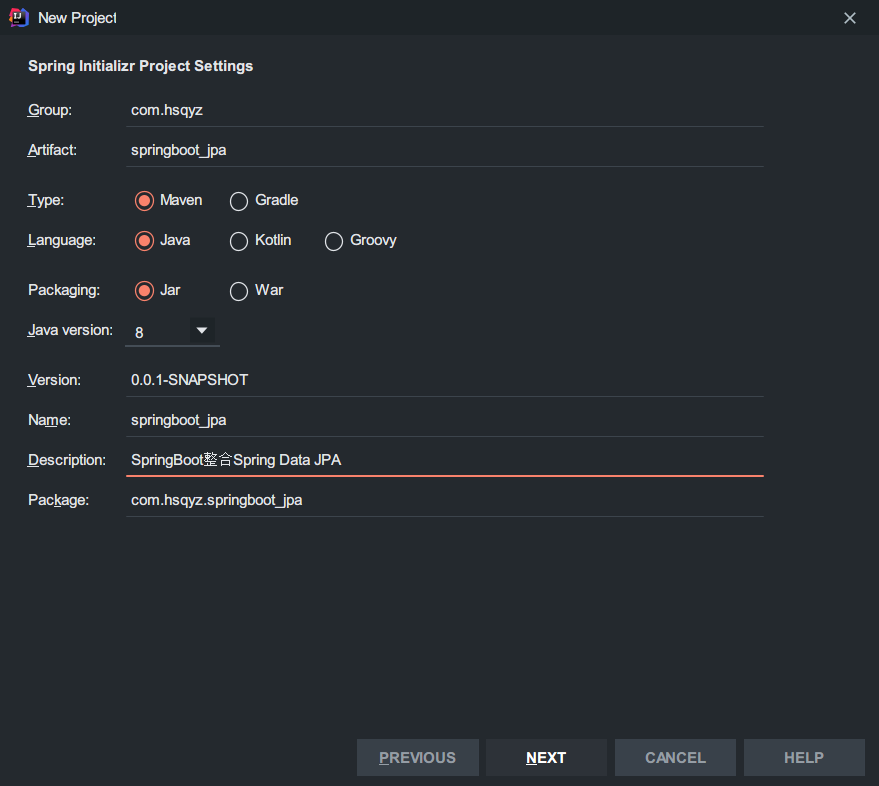The width and height of the screenshot is (879, 786).
Task: Click the Packaging label
Action: 64,290
